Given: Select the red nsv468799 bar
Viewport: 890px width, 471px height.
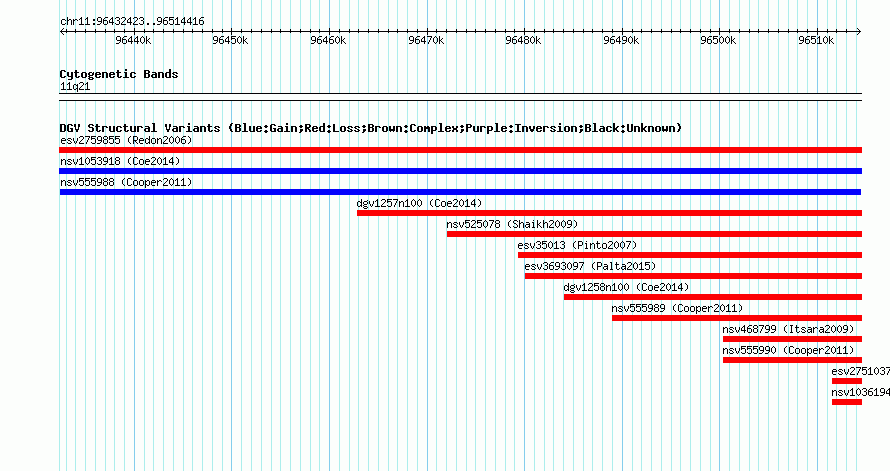Looking at the screenshot, I should coord(792,339).
